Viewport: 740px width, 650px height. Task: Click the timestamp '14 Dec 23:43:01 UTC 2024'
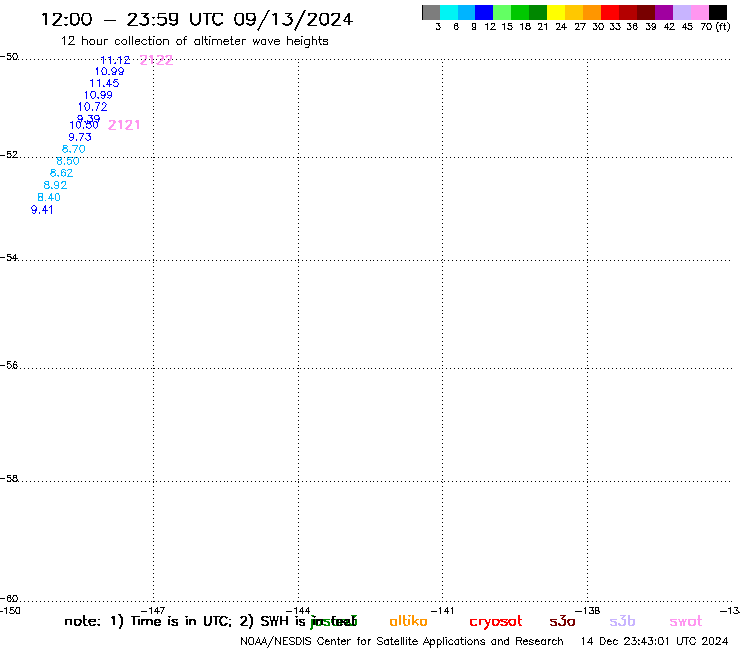pos(654,642)
